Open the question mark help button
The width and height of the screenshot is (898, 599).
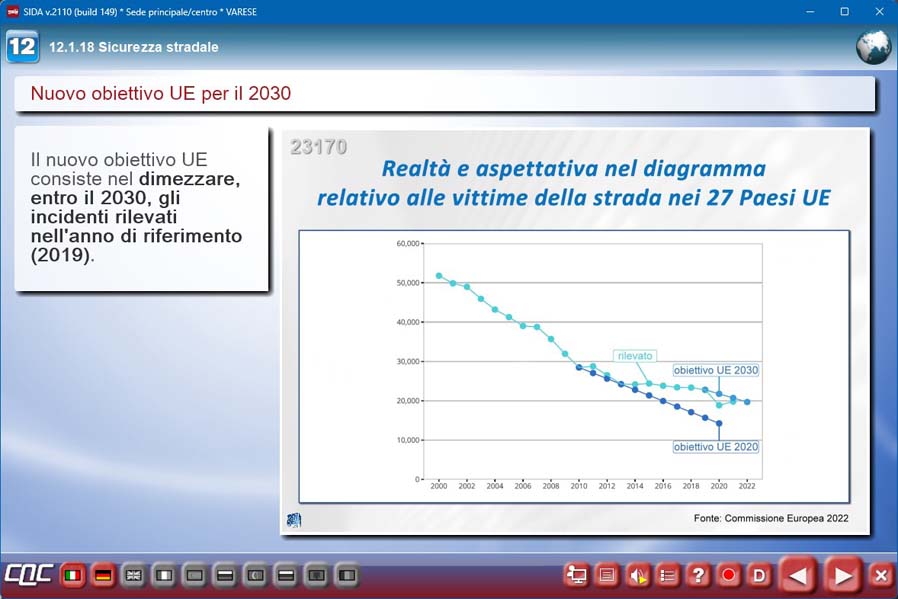698,576
